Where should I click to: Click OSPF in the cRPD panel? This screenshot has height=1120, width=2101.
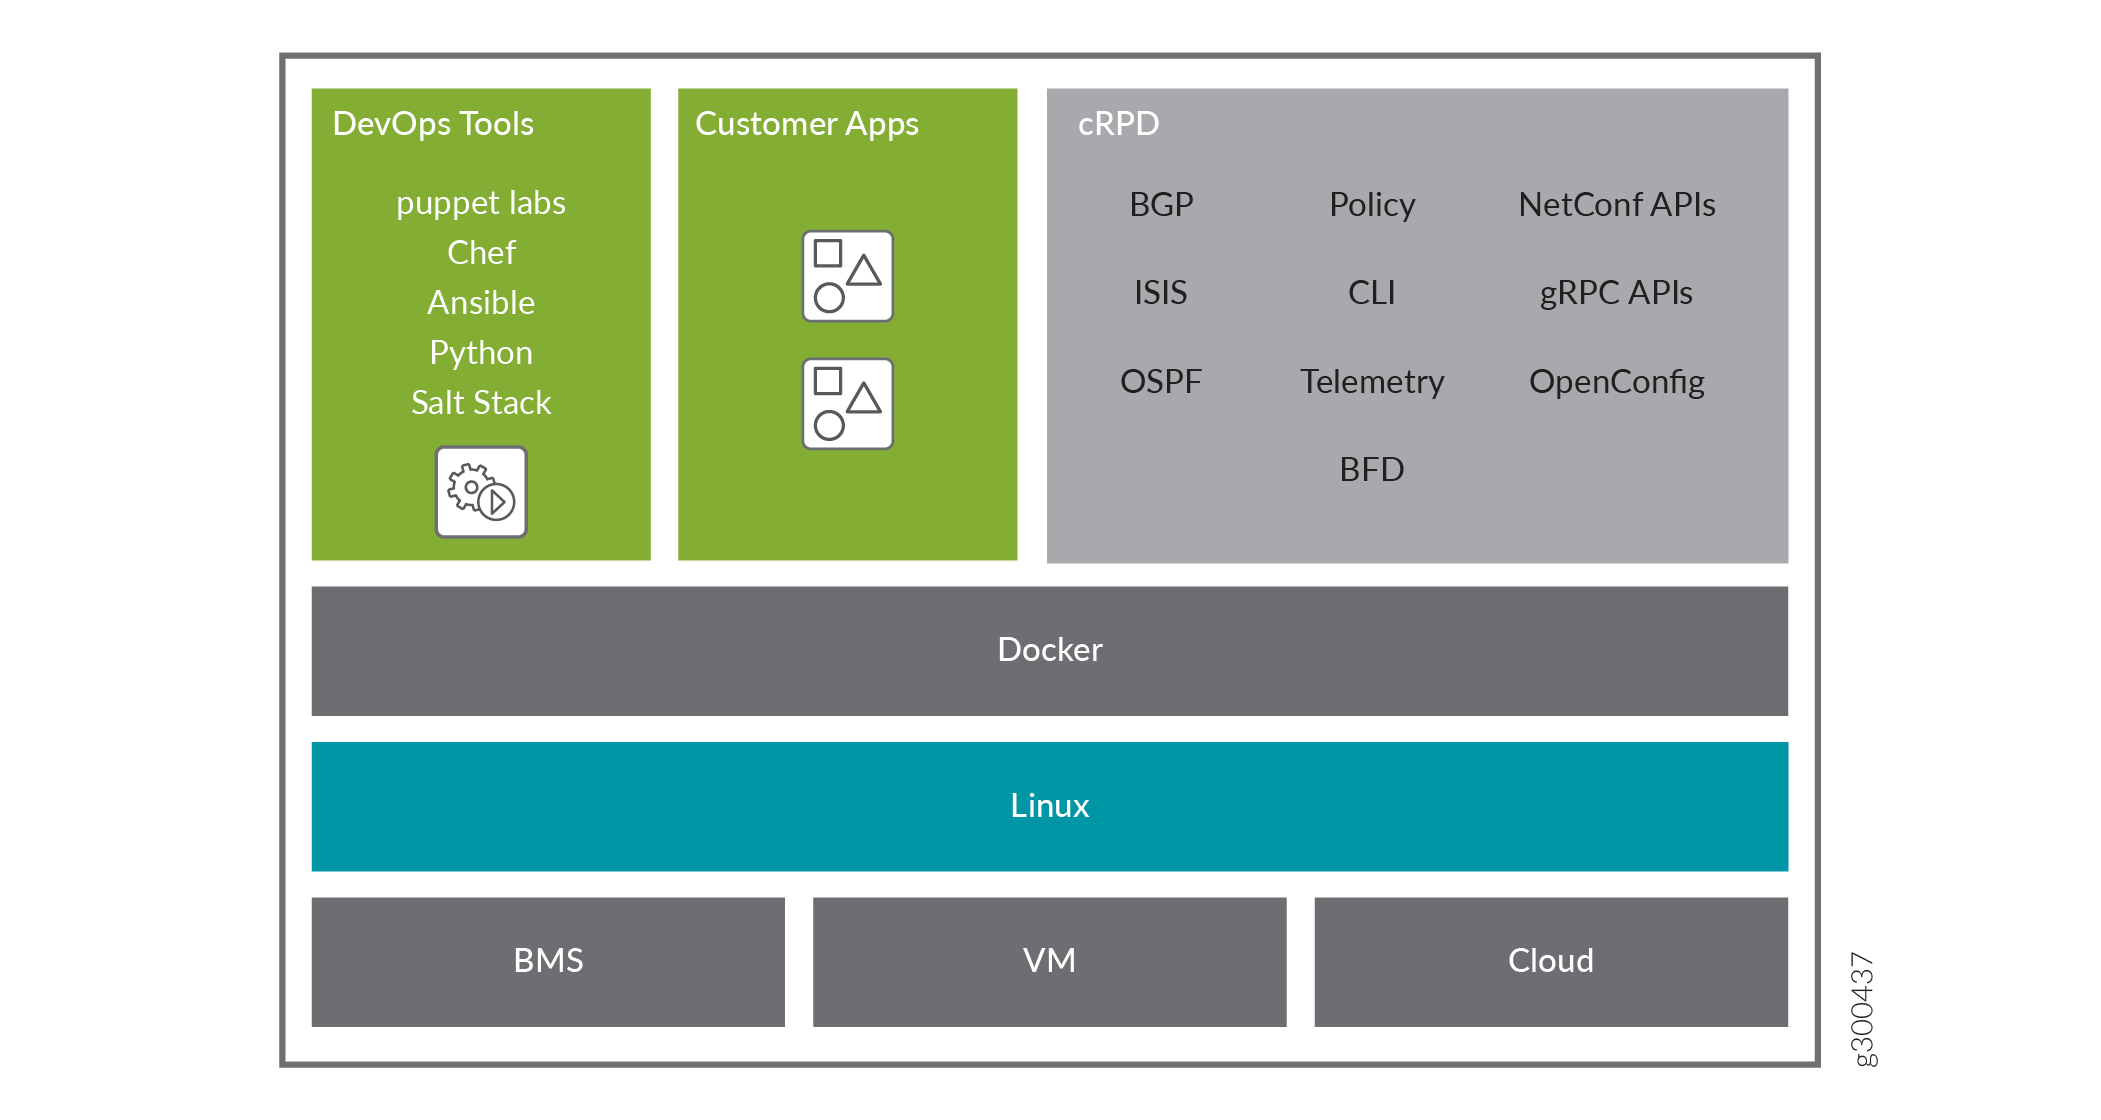[1160, 381]
